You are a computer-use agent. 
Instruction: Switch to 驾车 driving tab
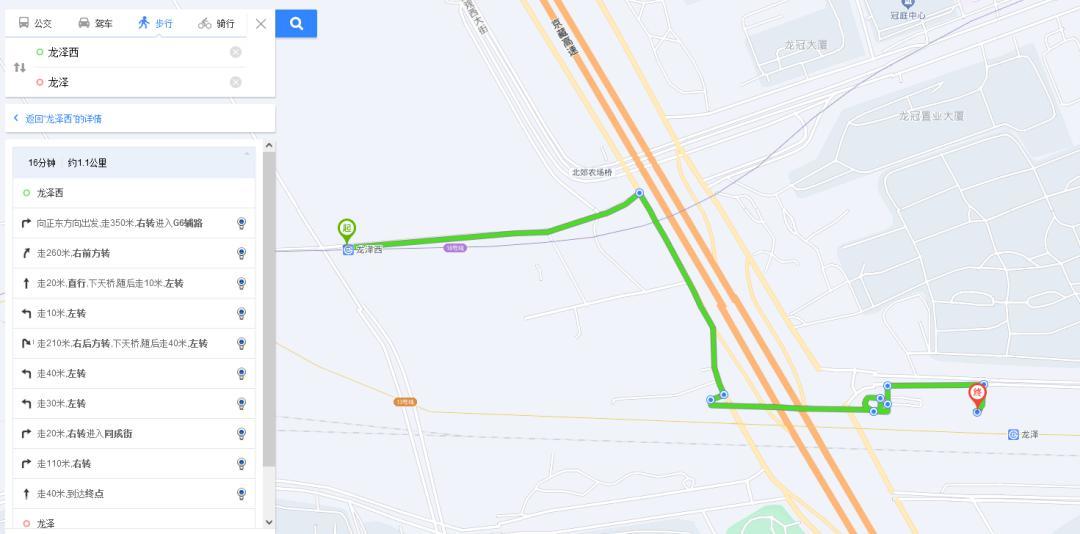pyautogui.click(x=95, y=23)
